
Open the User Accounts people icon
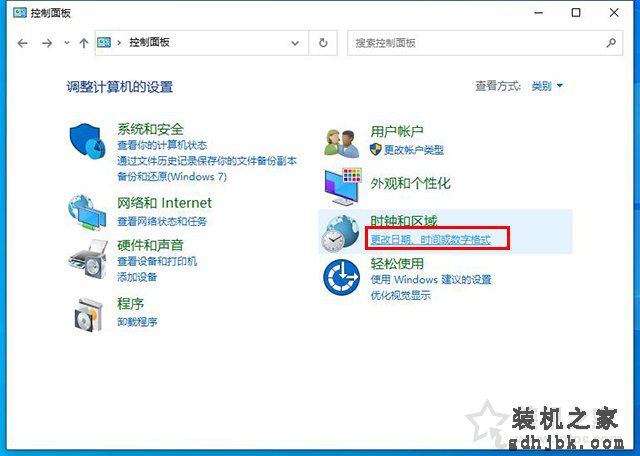point(342,143)
